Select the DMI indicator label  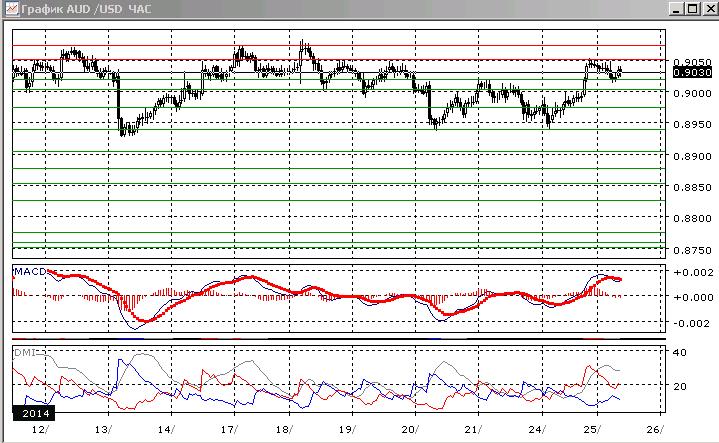(25, 353)
